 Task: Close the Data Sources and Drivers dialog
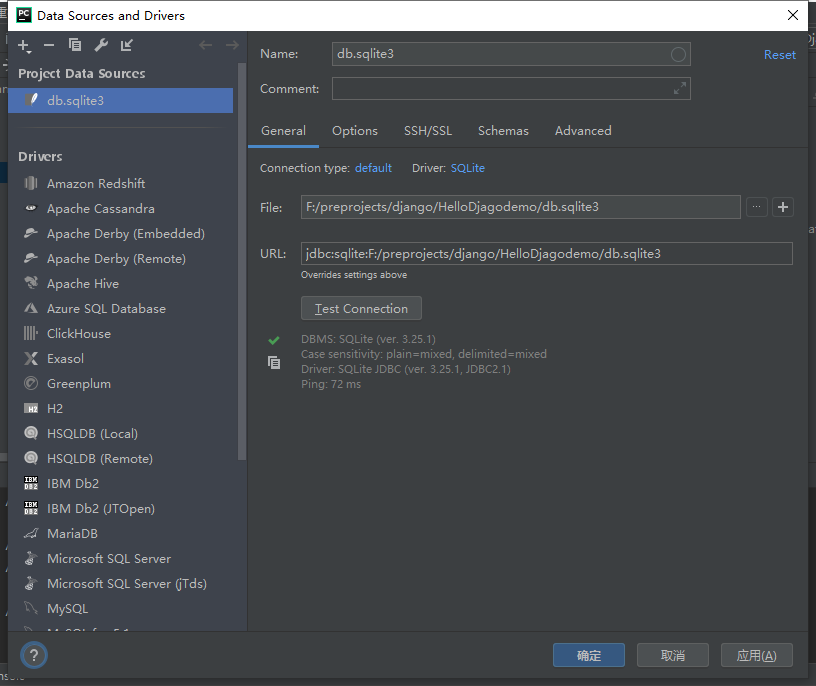[x=793, y=15]
